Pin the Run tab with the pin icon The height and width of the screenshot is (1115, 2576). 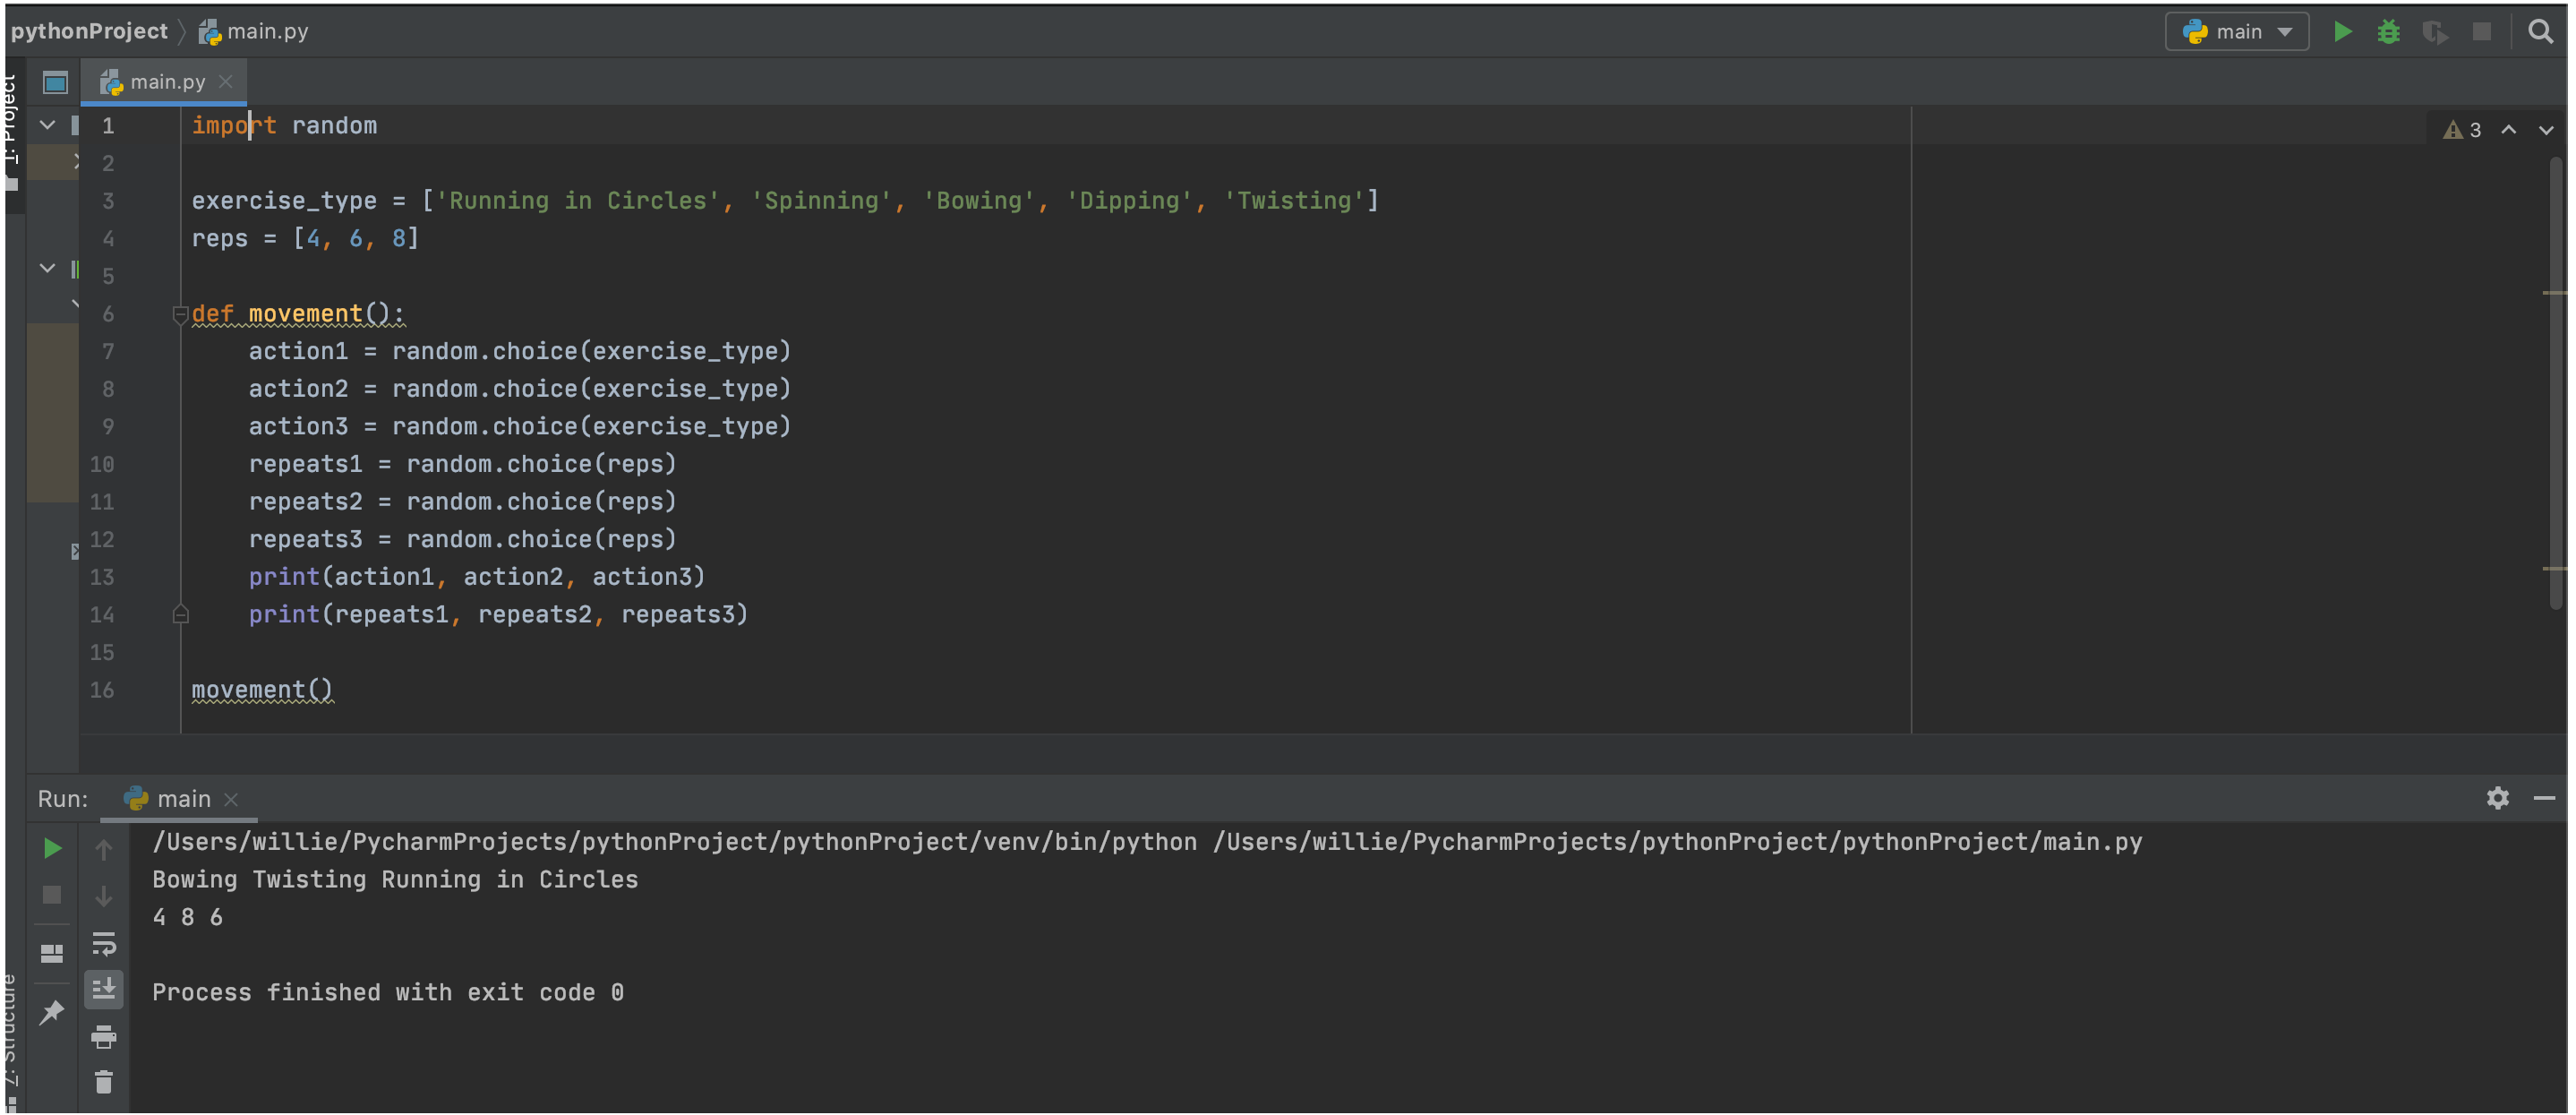pyautogui.click(x=51, y=1012)
